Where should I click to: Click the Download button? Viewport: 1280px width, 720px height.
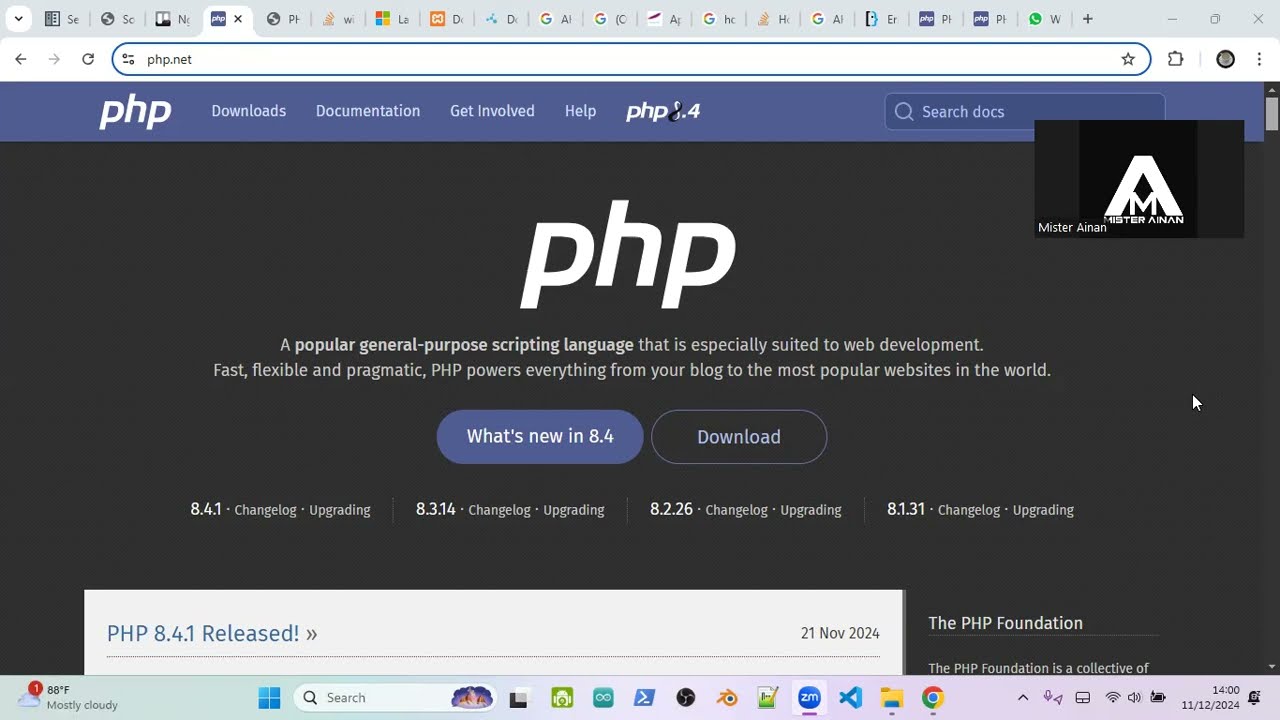(x=739, y=437)
